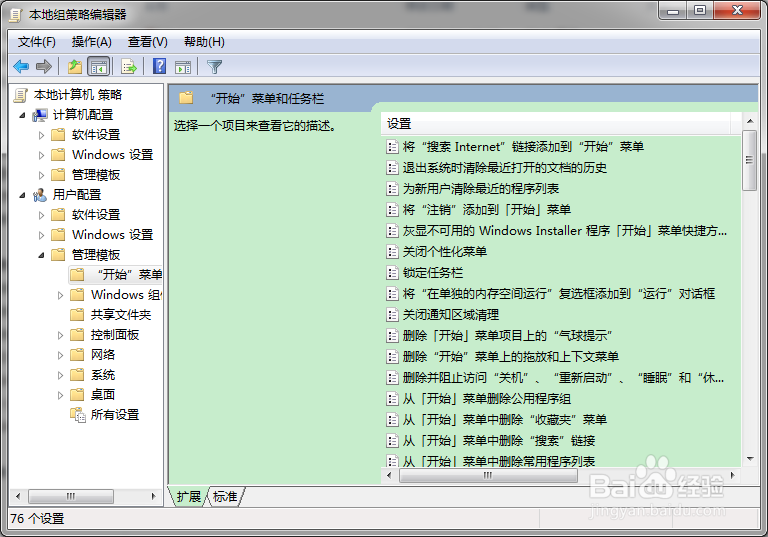The image size is (768, 537).
Task: Expand the Windows 组件 tree node
Action: (60, 295)
